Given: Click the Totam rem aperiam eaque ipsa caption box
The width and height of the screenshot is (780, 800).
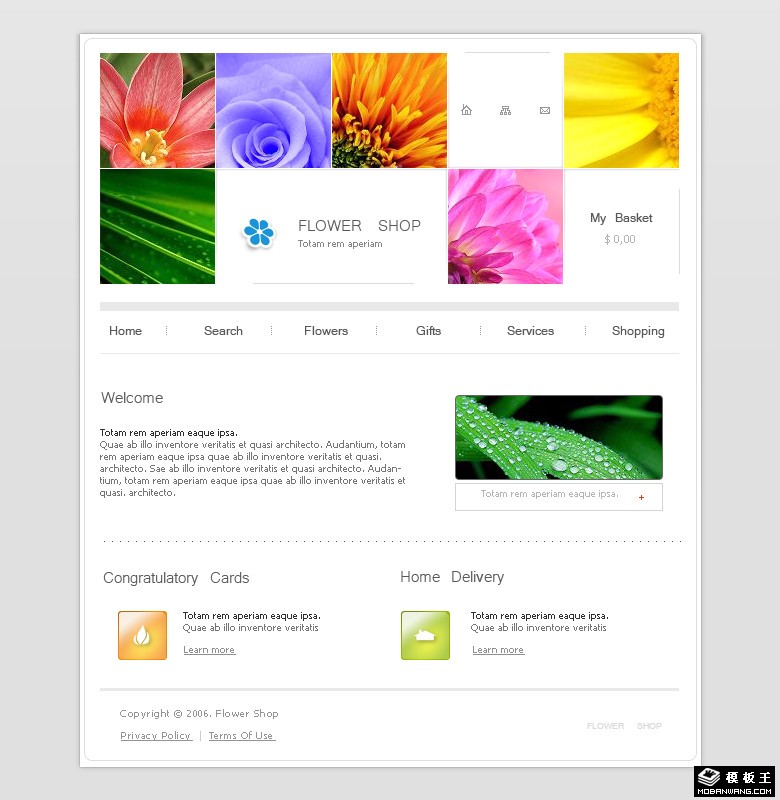Looking at the screenshot, I should pos(559,497).
